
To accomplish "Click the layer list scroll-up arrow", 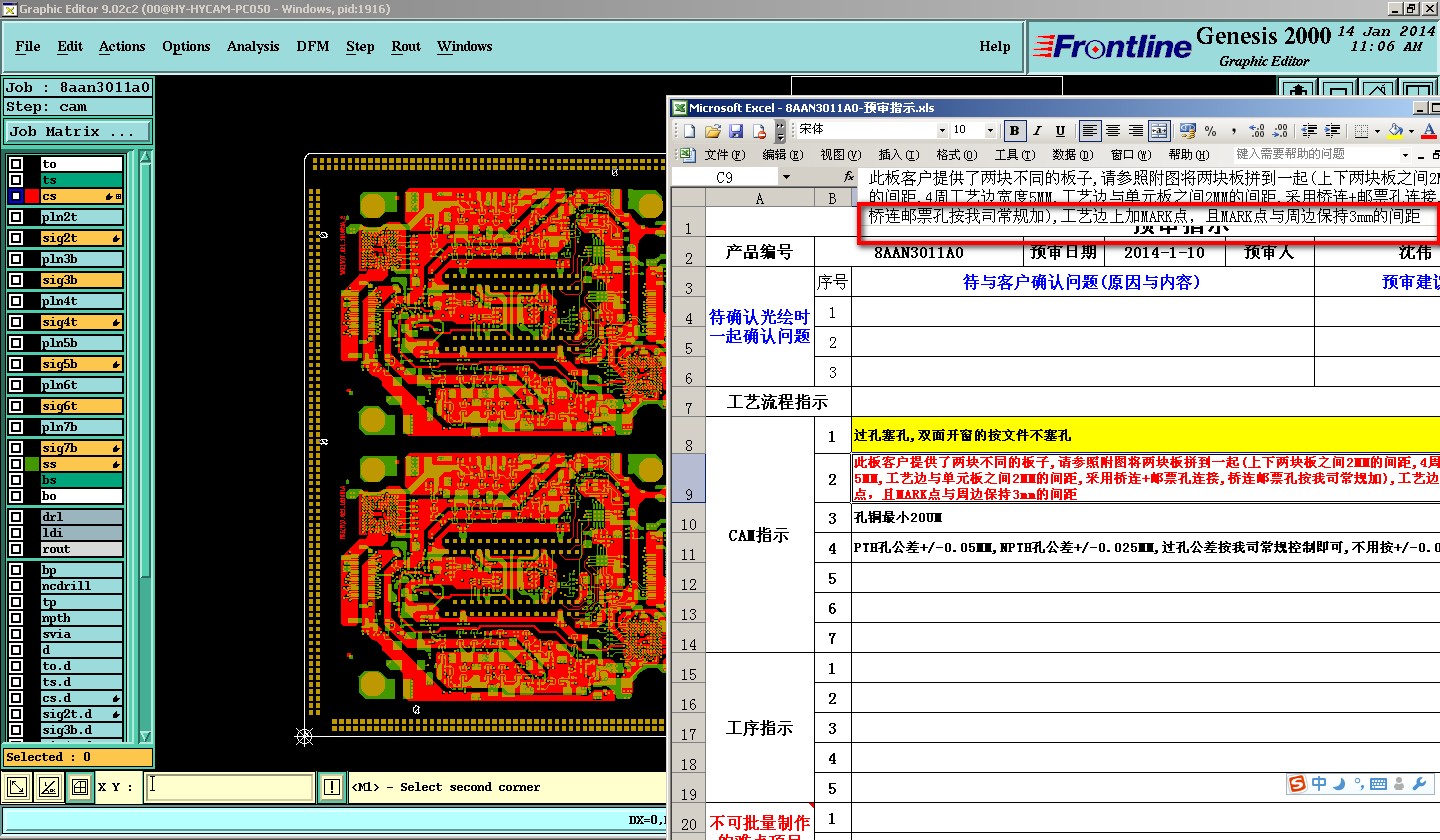I will [146, 157].
